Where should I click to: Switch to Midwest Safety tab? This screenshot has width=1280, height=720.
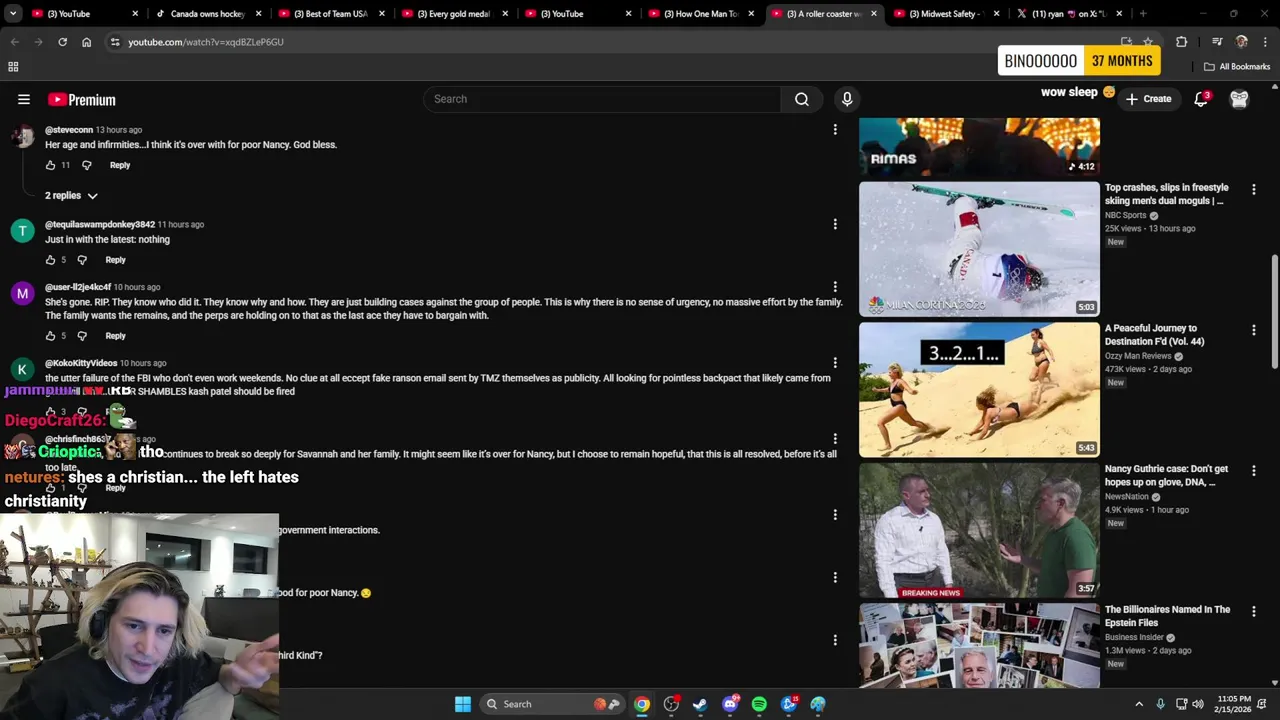946,14
